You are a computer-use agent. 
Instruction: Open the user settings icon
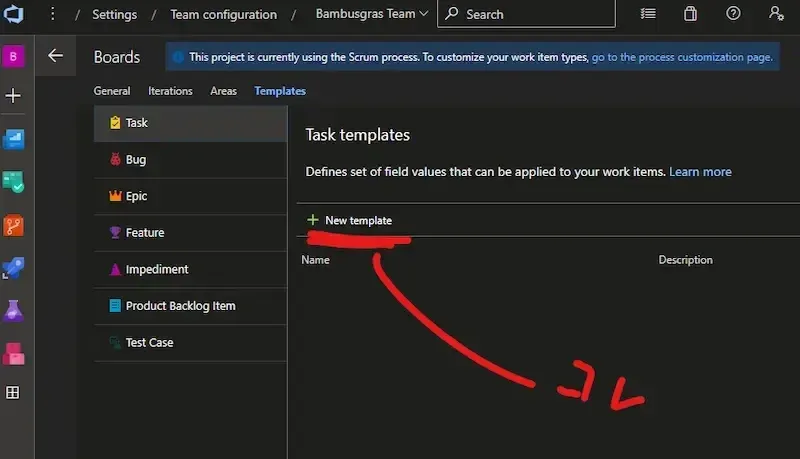click(776, 14)
